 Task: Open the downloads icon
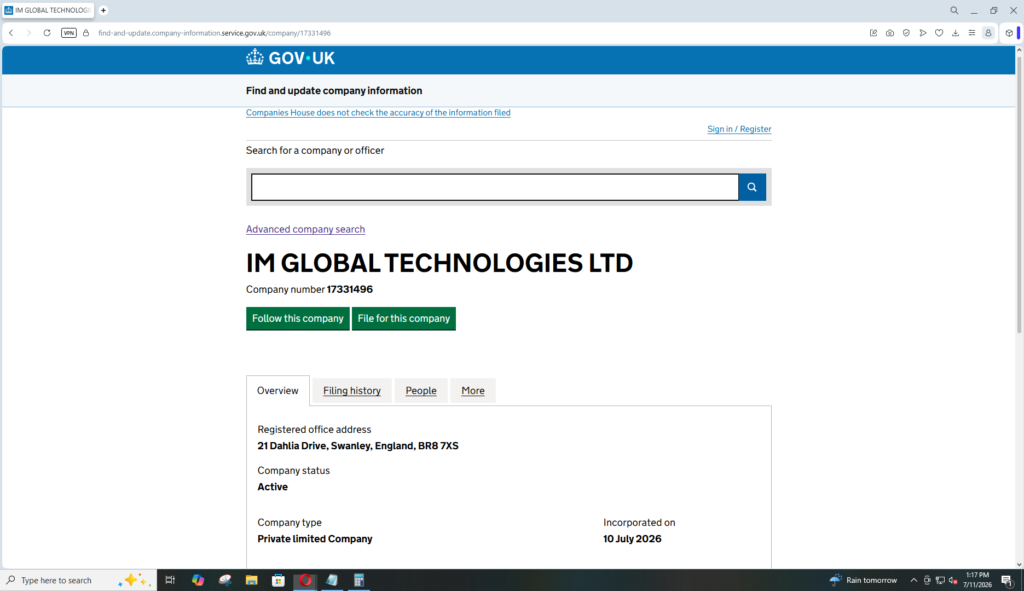click(955, 33)
